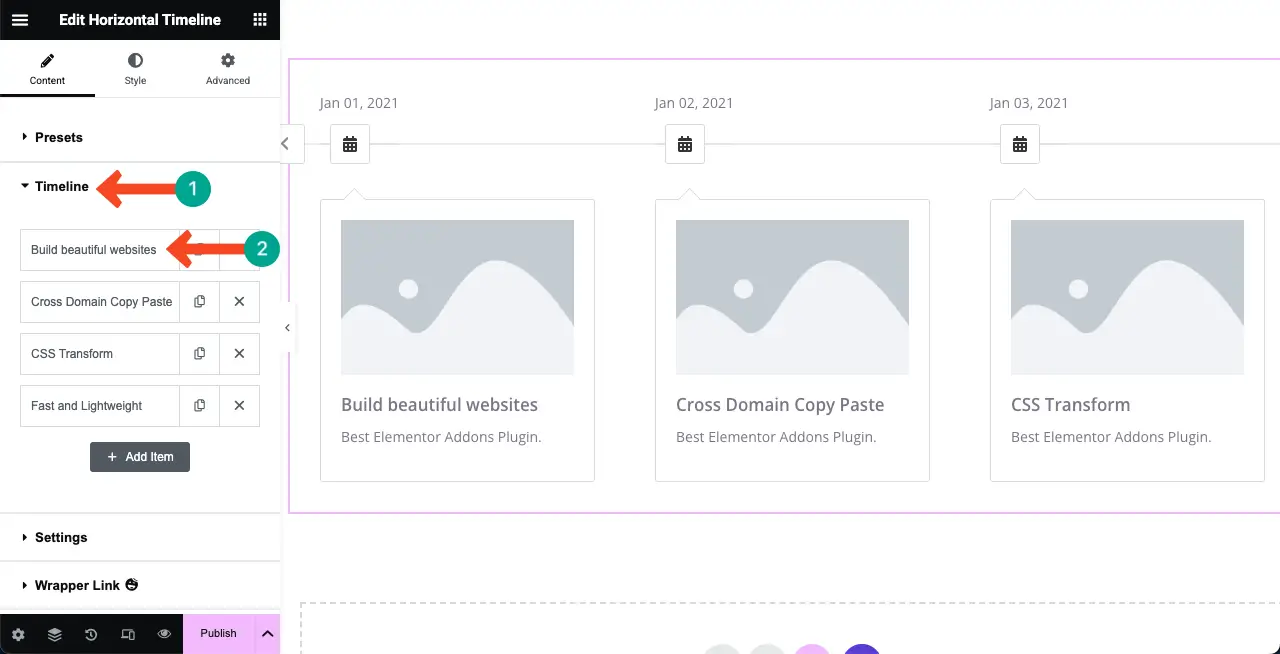This screenshot has width=1280, height=654.
Task: Switch to the Style tab
Action: pos(135,69)
